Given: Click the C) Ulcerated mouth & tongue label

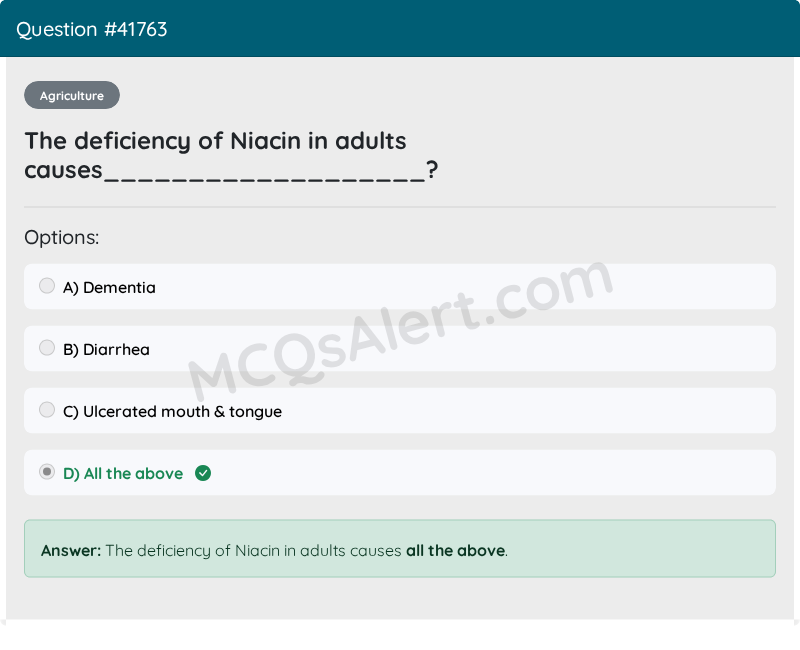Looking at the screenshot, I should [172, 412].
